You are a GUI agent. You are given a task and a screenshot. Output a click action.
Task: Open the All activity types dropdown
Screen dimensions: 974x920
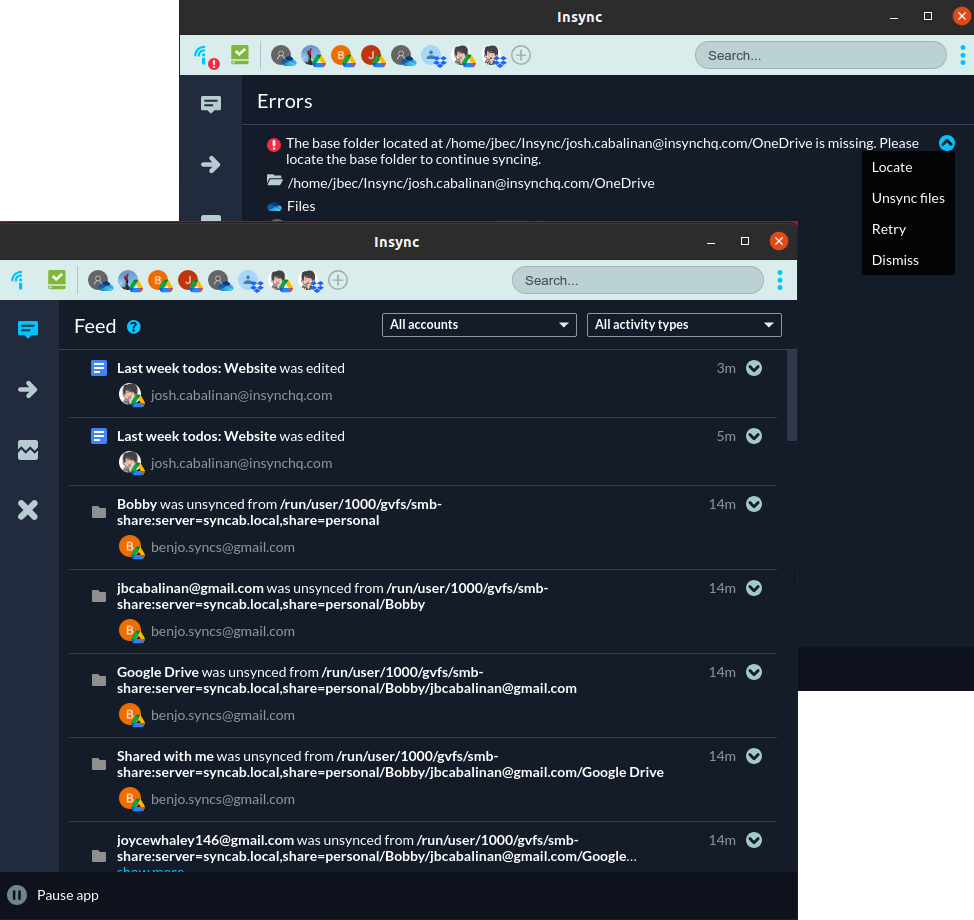(684, 325)
